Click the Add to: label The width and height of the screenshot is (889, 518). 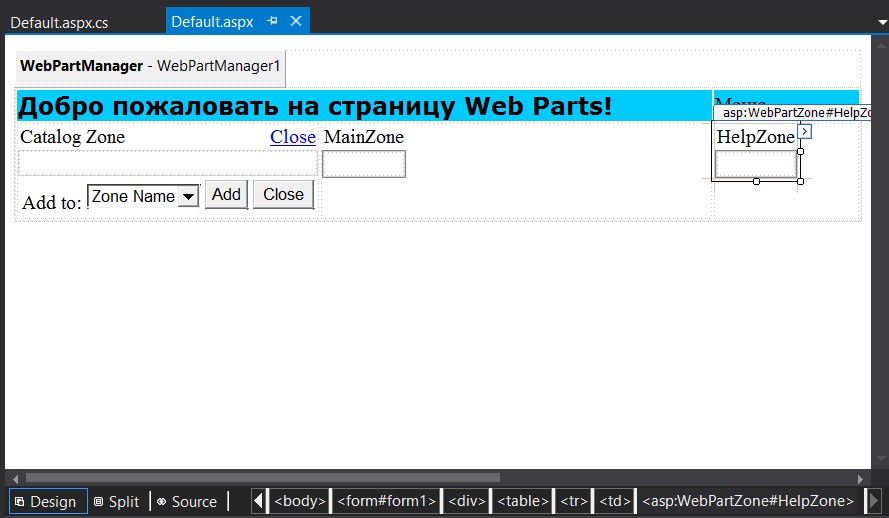[x=52, y=202]
